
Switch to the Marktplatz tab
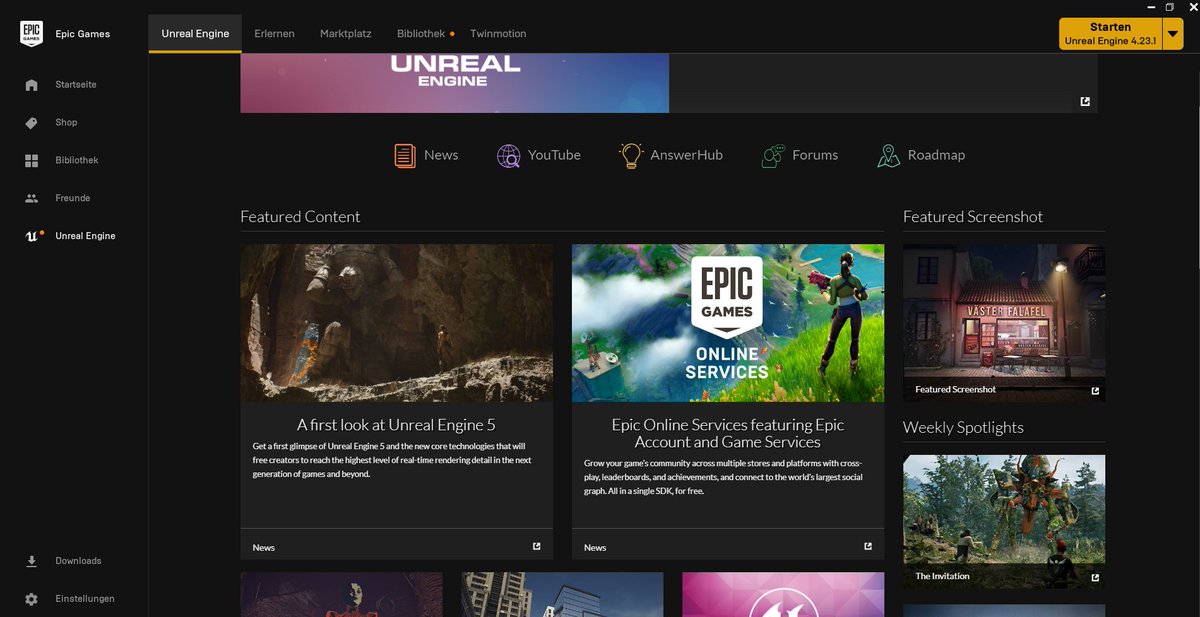pyautogui.click(x=346, y=33)
